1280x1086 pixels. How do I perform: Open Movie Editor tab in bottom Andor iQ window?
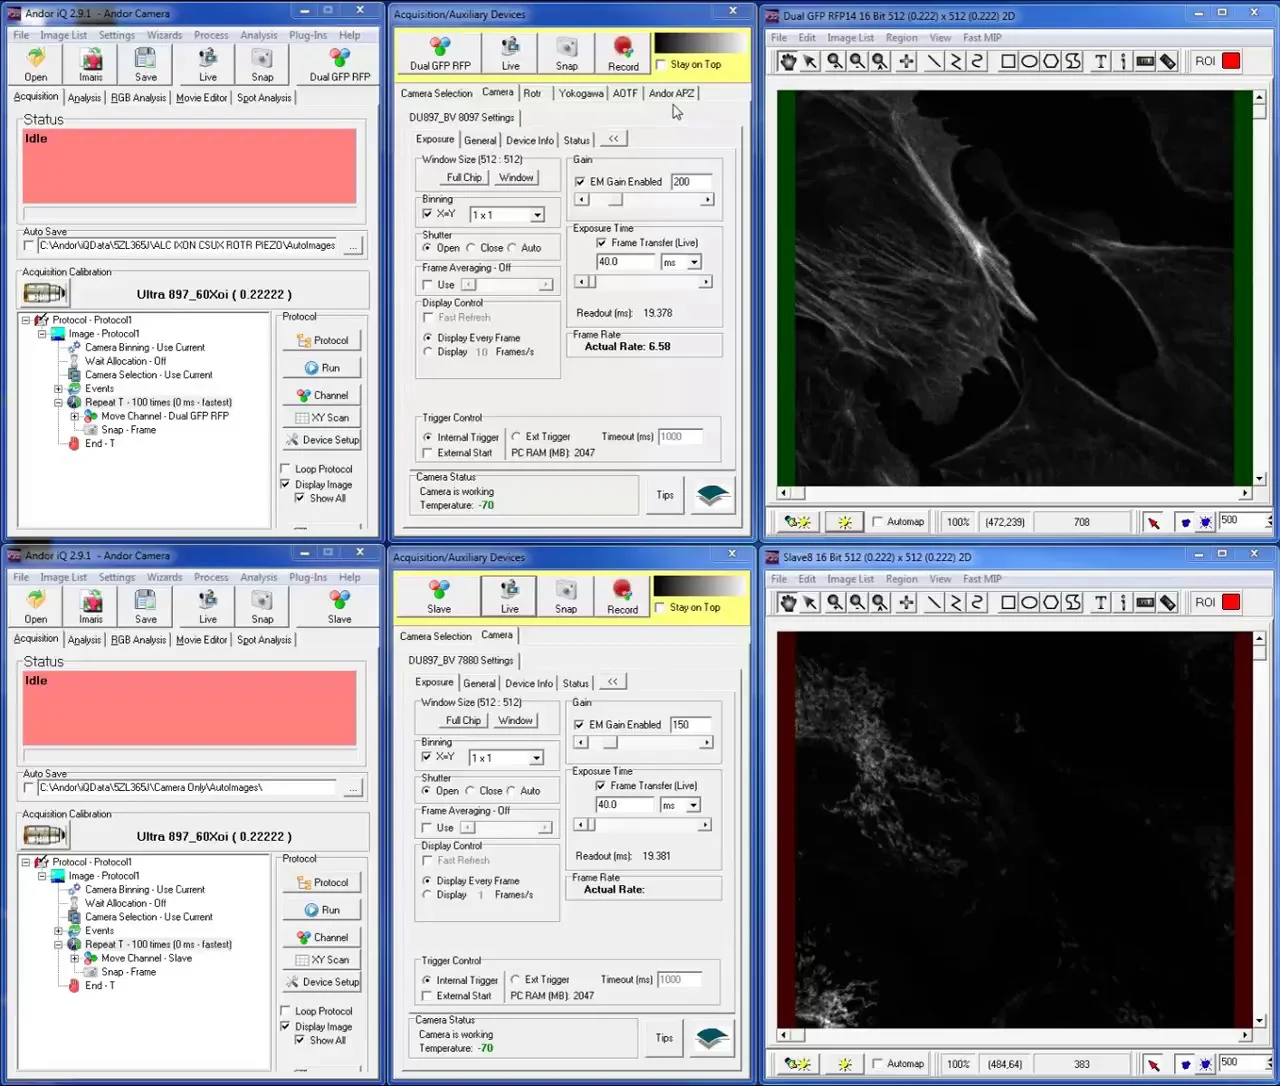click(201, 640)
